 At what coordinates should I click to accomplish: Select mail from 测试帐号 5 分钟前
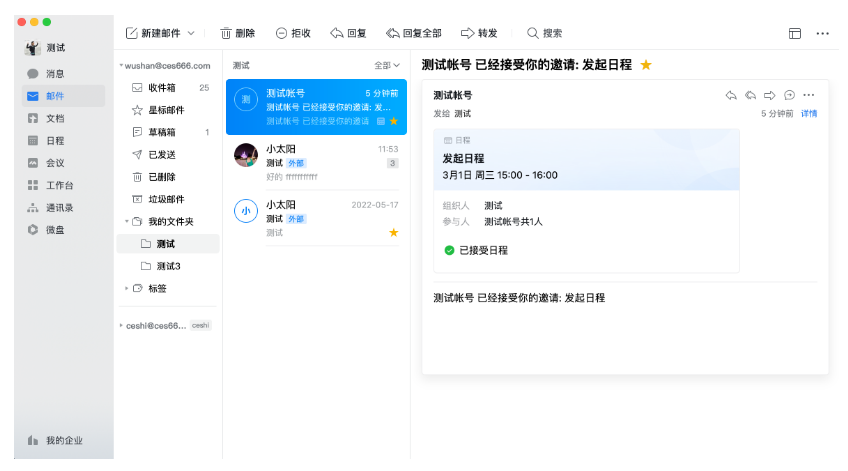316,107
